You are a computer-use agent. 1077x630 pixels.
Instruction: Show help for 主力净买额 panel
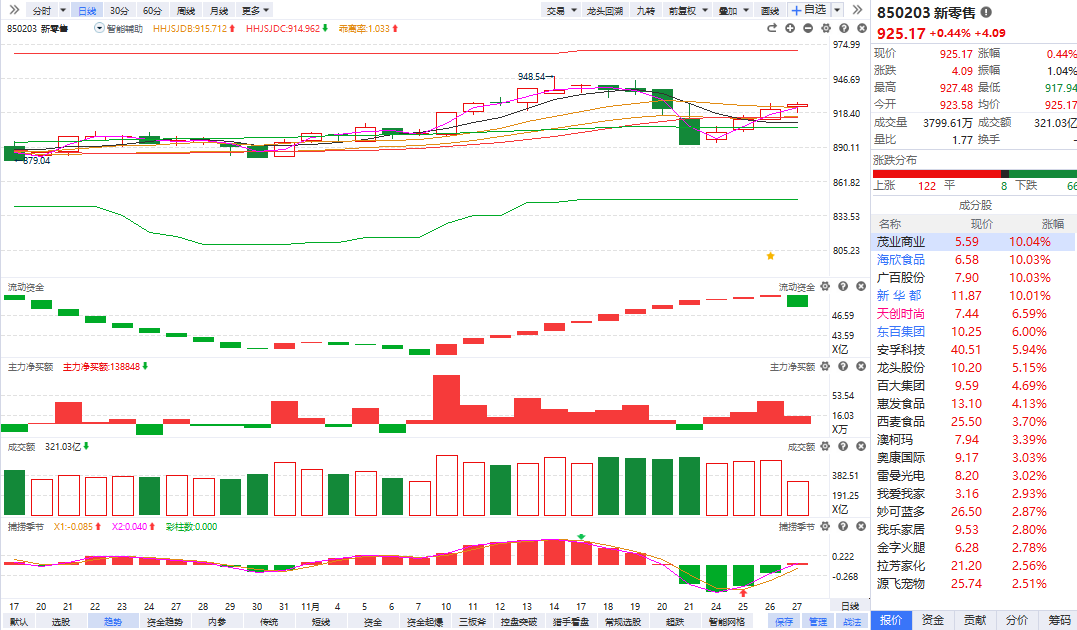click(x=843, y=366)
